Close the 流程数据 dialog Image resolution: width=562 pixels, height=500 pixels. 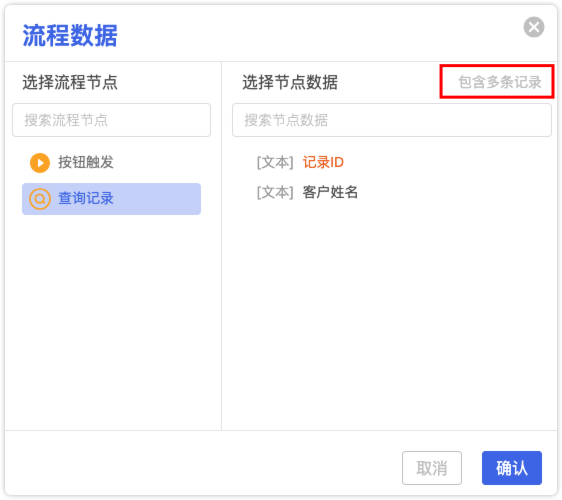pos(534,27)
